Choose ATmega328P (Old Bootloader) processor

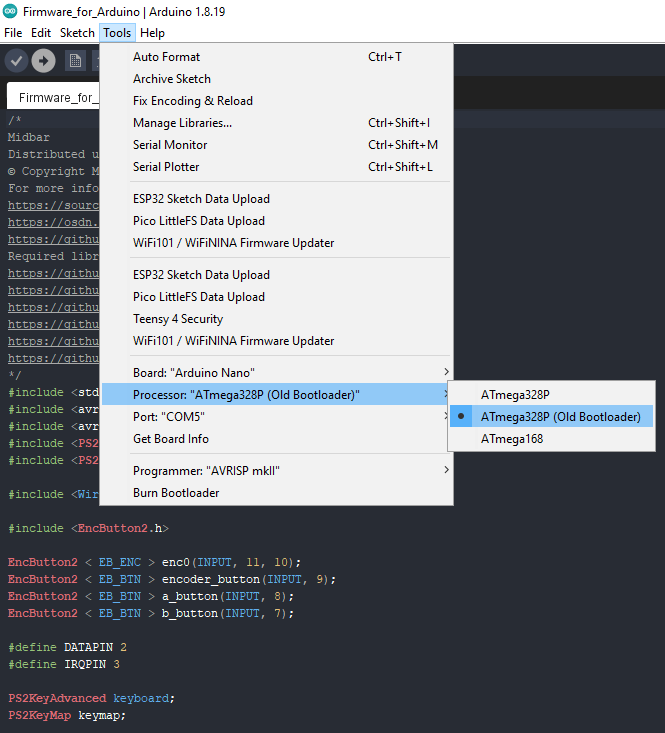(x=560, y=417)
